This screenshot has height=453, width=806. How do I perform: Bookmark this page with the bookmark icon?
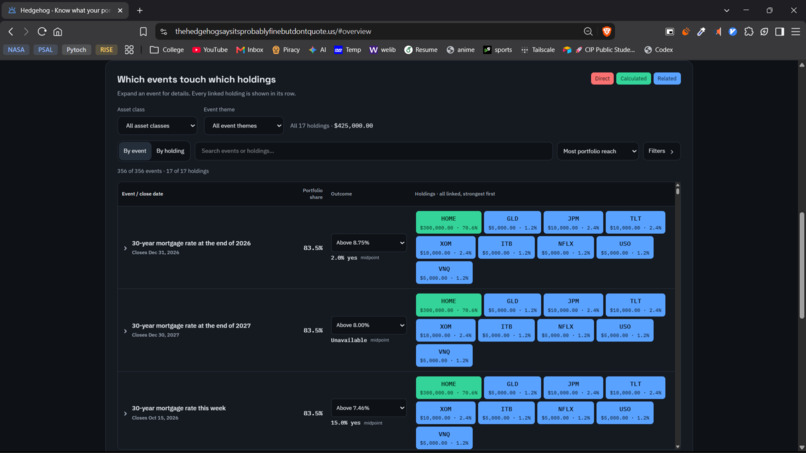(x=143, y=31)
